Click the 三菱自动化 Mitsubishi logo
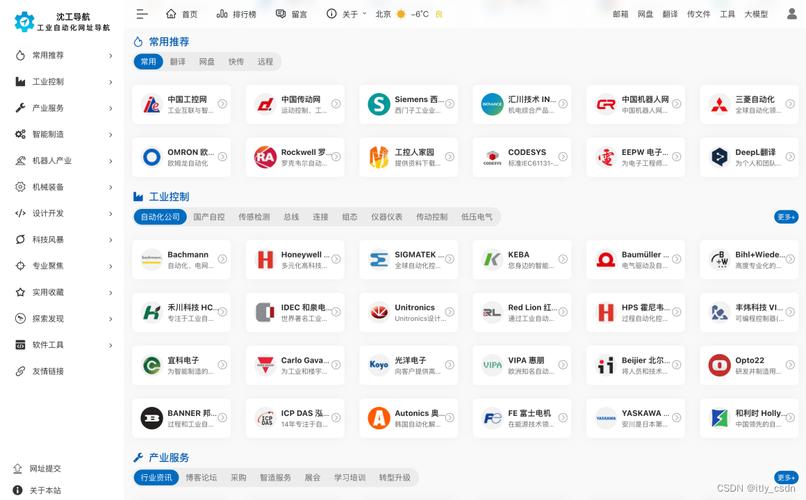The height and width of the screenshot is (500, 806). (720, 104)
